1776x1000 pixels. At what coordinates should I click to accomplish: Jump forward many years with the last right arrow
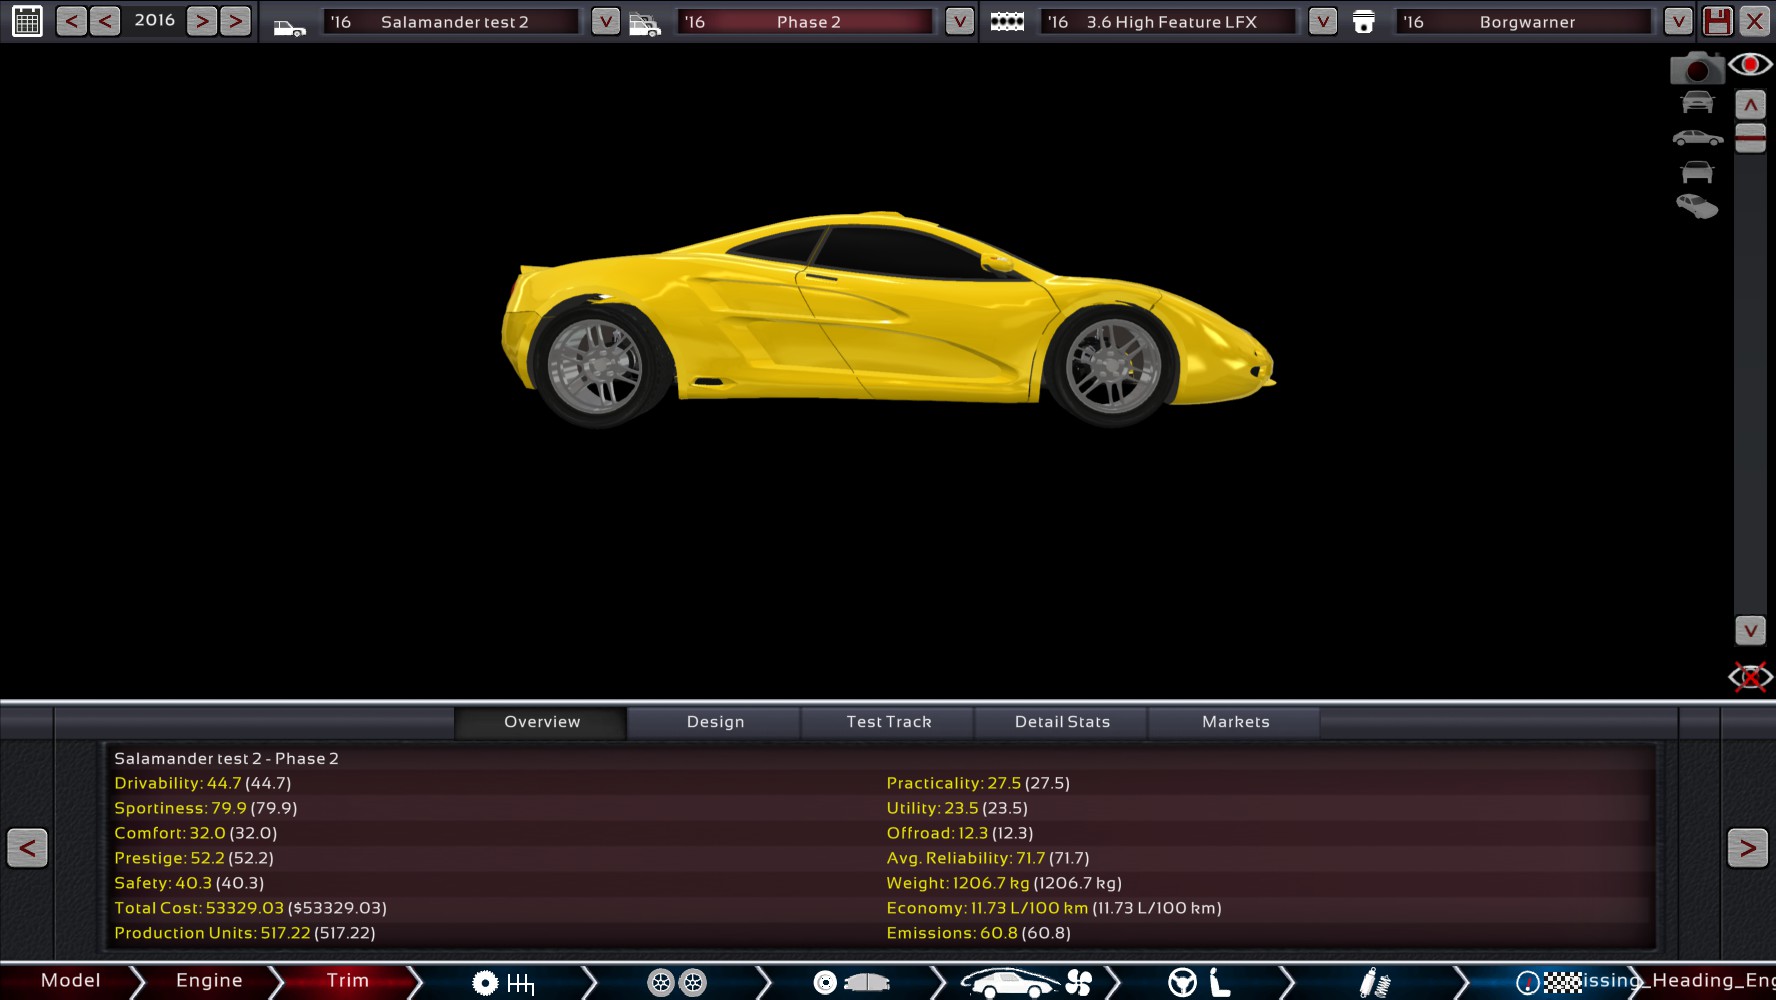point(236,21)
